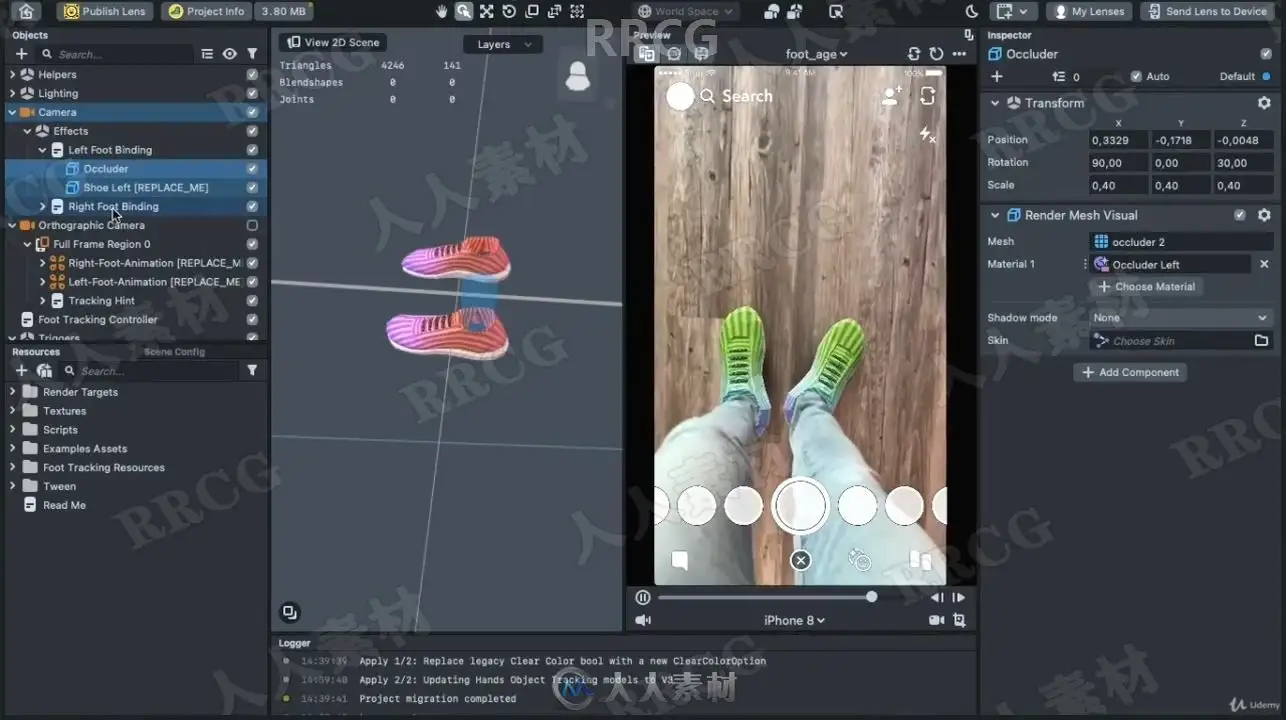Click the Objects search field
1286x720 pixels.
pos(115,54)
